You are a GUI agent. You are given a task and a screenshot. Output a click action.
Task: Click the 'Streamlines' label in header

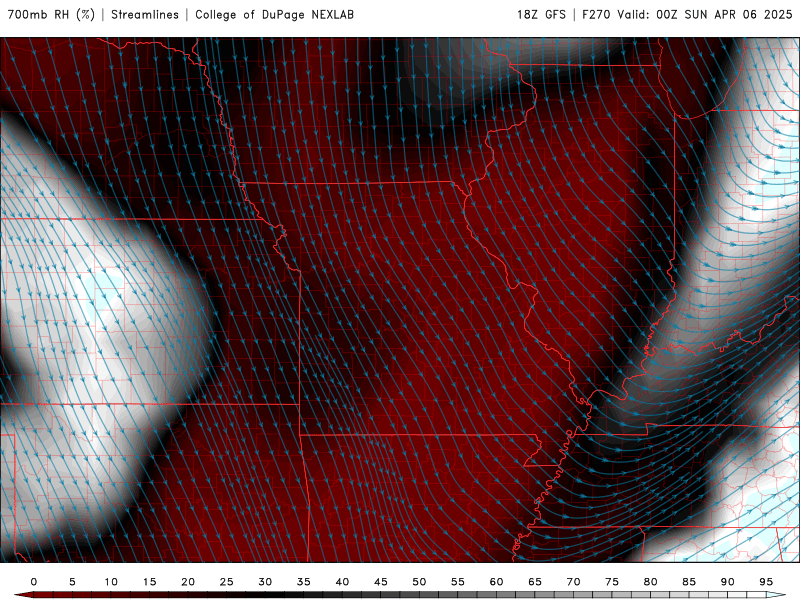(x=145, y=15)
